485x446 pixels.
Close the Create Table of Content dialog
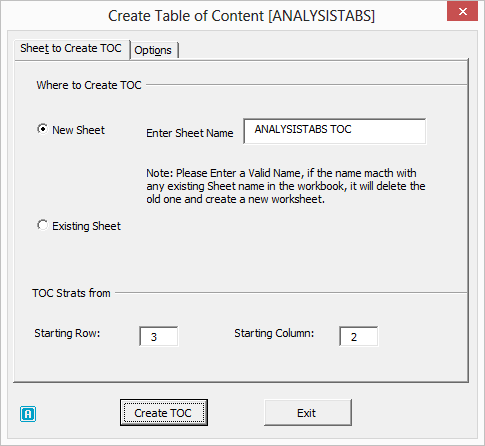click(462, 12)
